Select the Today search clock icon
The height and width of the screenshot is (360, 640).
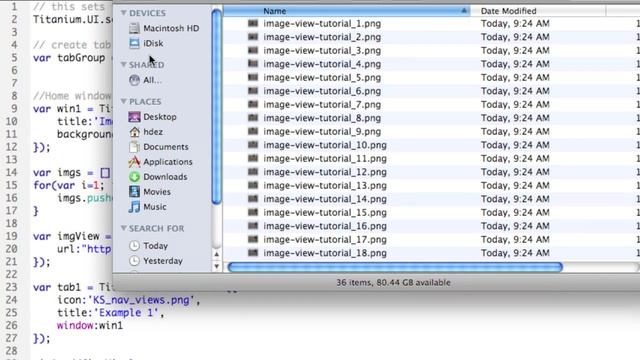(134, 246)
